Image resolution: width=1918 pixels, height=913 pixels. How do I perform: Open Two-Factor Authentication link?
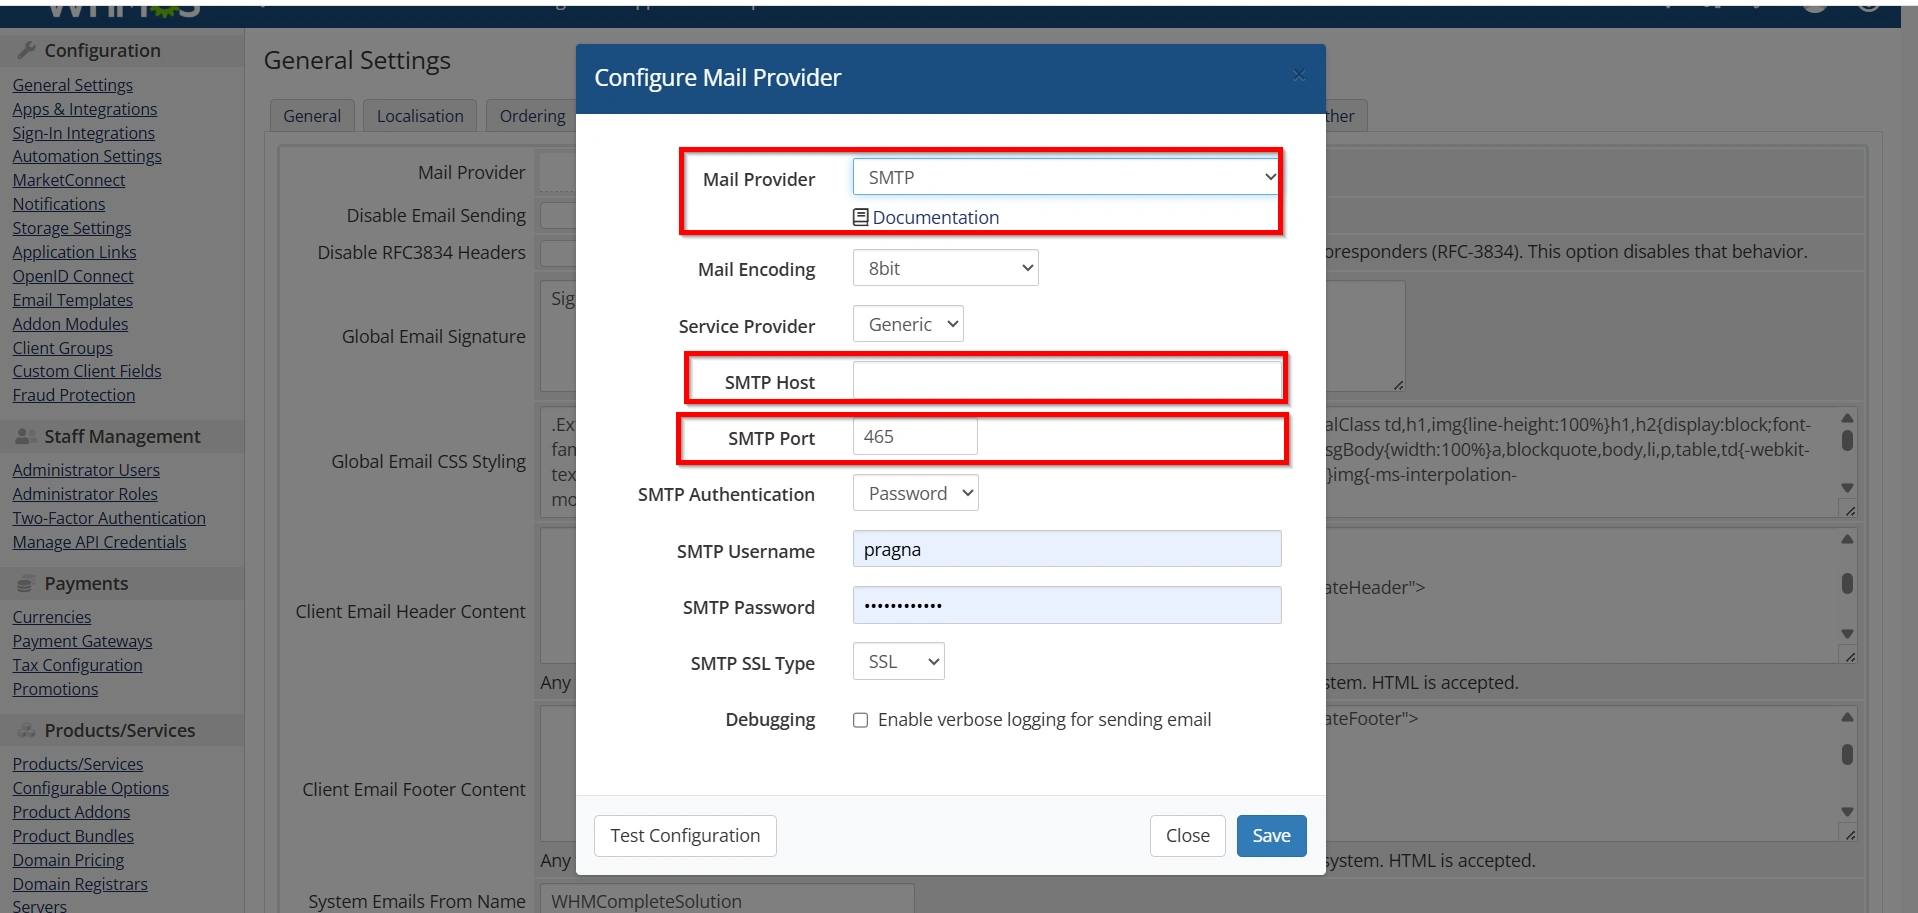pyautogui.click(x=109, y=518)
